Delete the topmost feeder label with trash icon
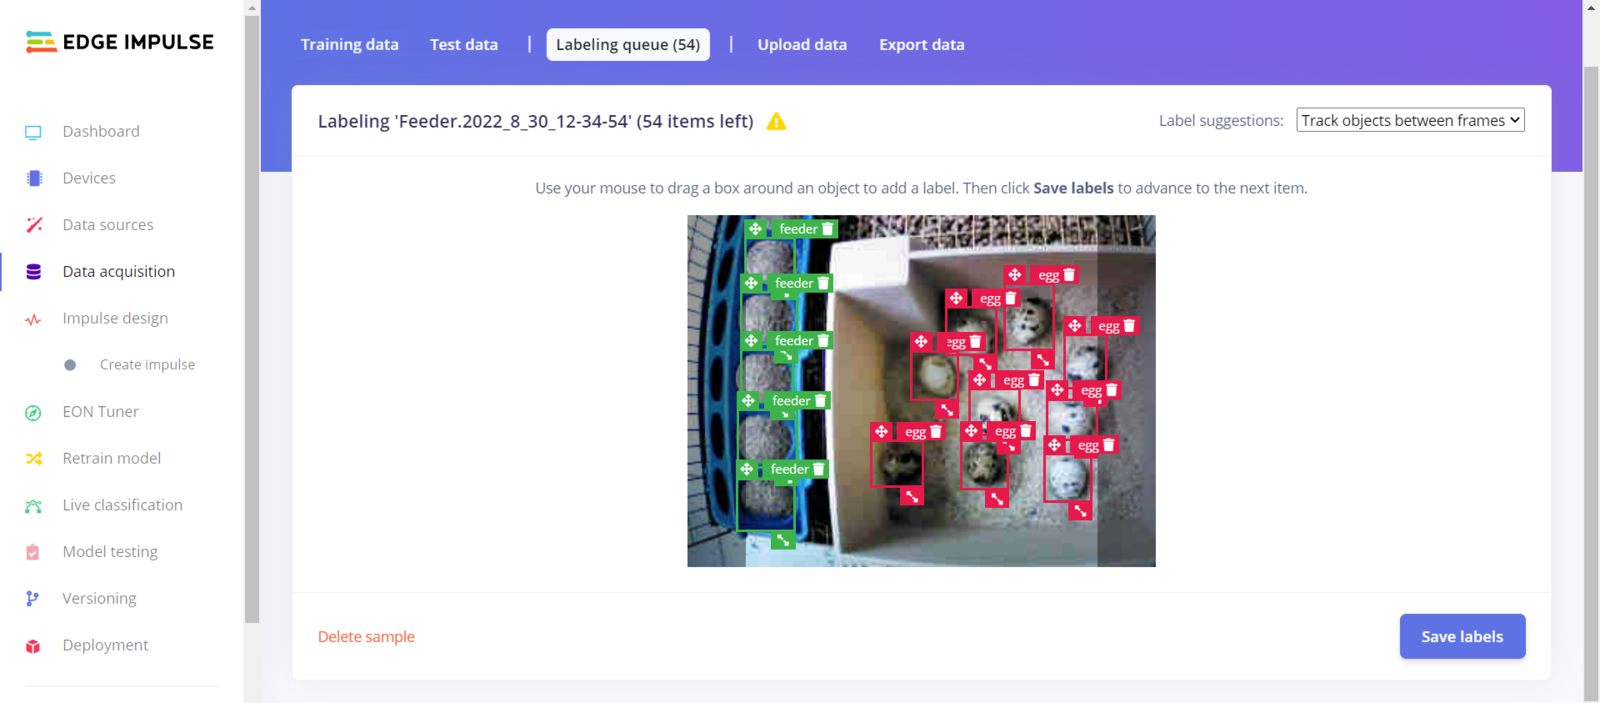1600x703 pixels. tap(827, 229)
